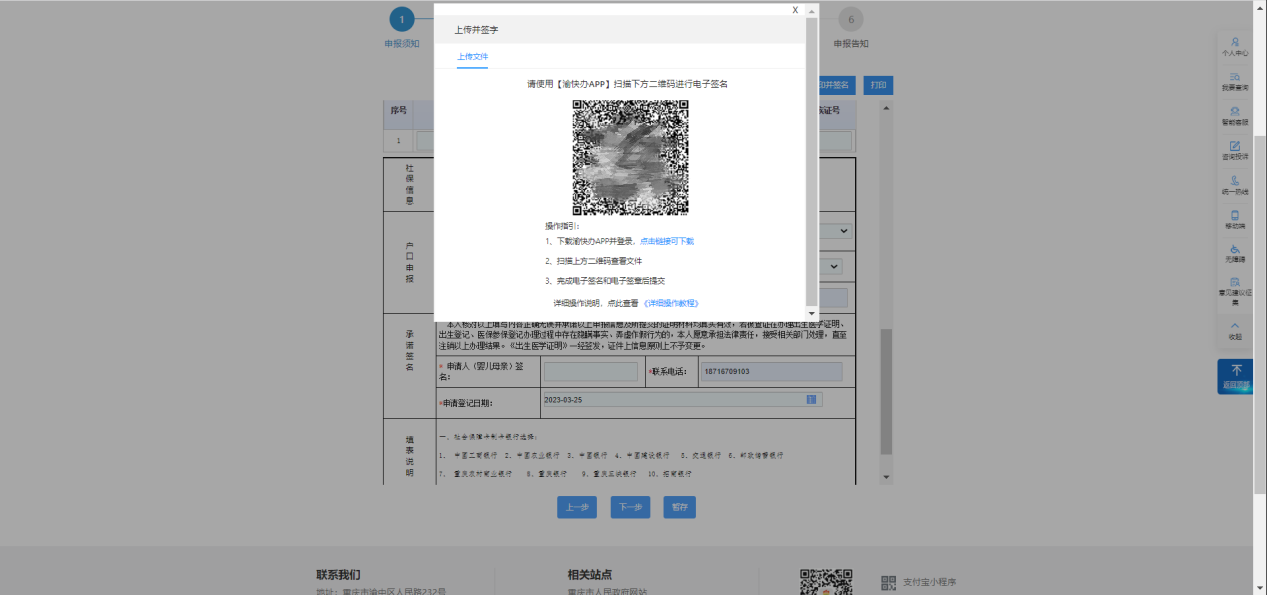Viewport: 1267px width, 595px height.
Task: Click the 序号 column header
Action: 398,110
